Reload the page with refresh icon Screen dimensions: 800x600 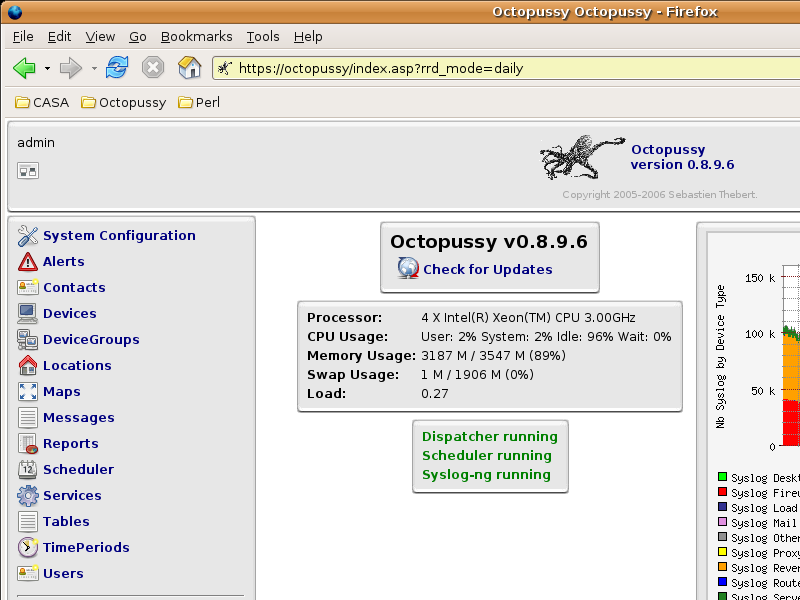click(117, 67)
